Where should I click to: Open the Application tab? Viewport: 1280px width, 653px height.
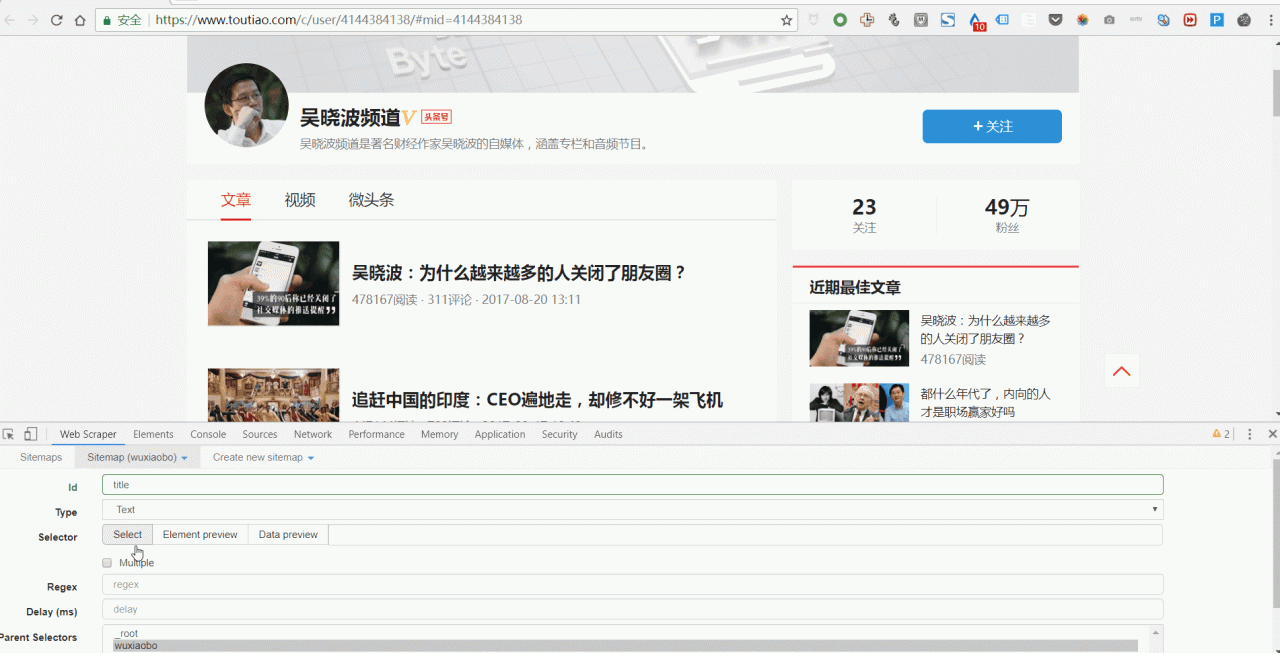click(500, 434)
